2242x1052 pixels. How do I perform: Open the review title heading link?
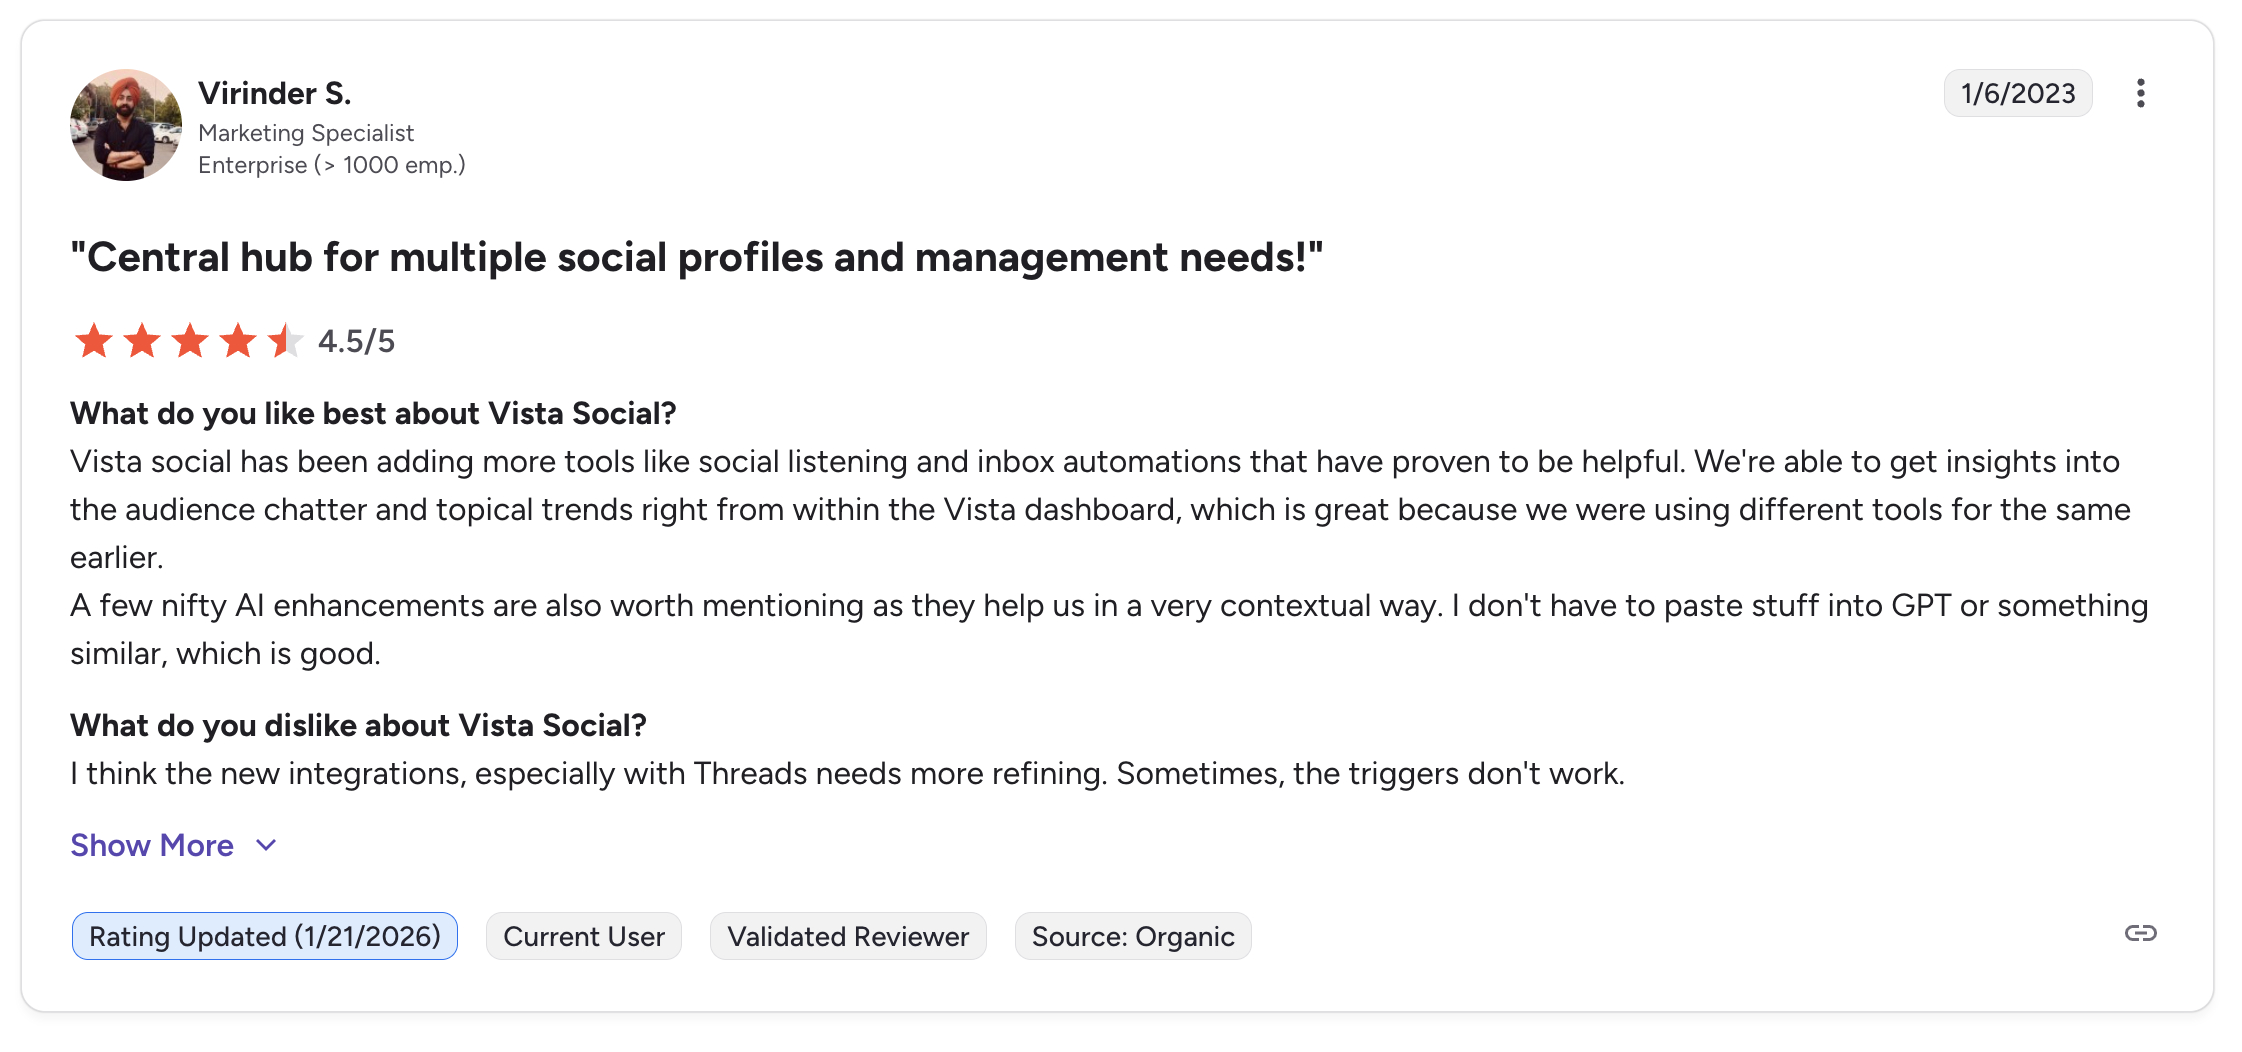tap(697, 257)
